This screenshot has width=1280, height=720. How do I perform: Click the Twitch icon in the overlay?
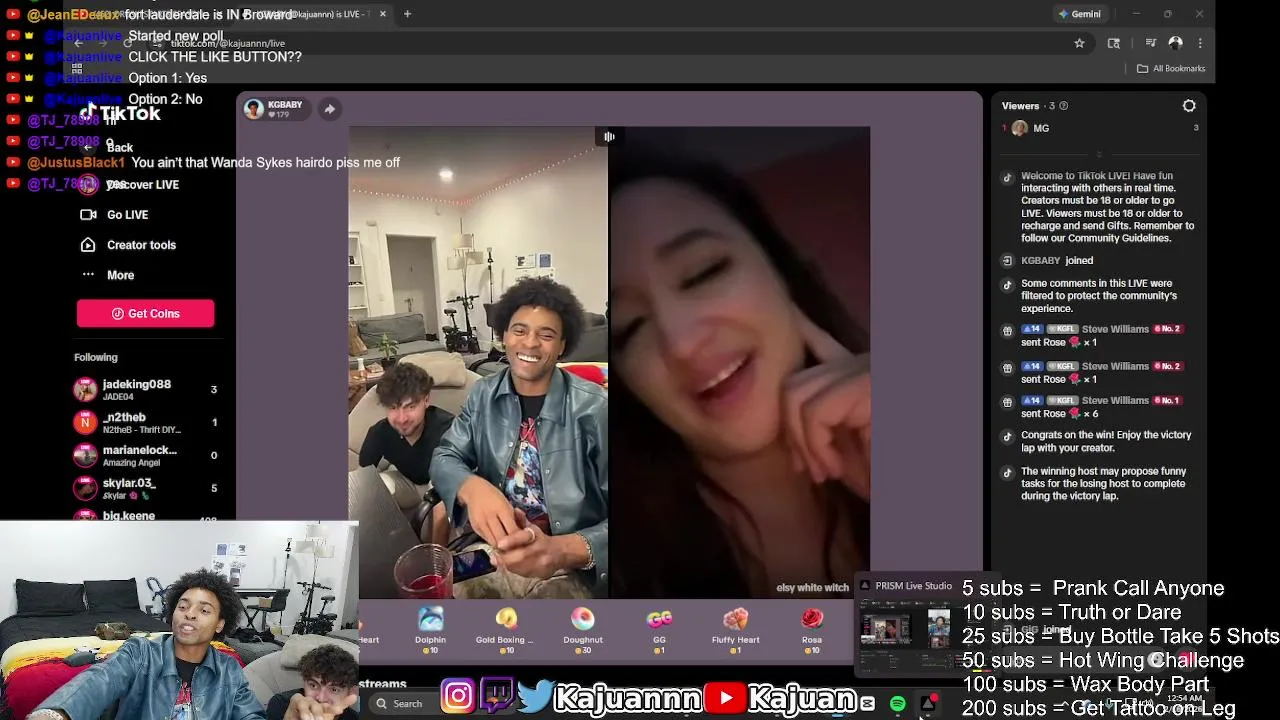pos(497,695)
